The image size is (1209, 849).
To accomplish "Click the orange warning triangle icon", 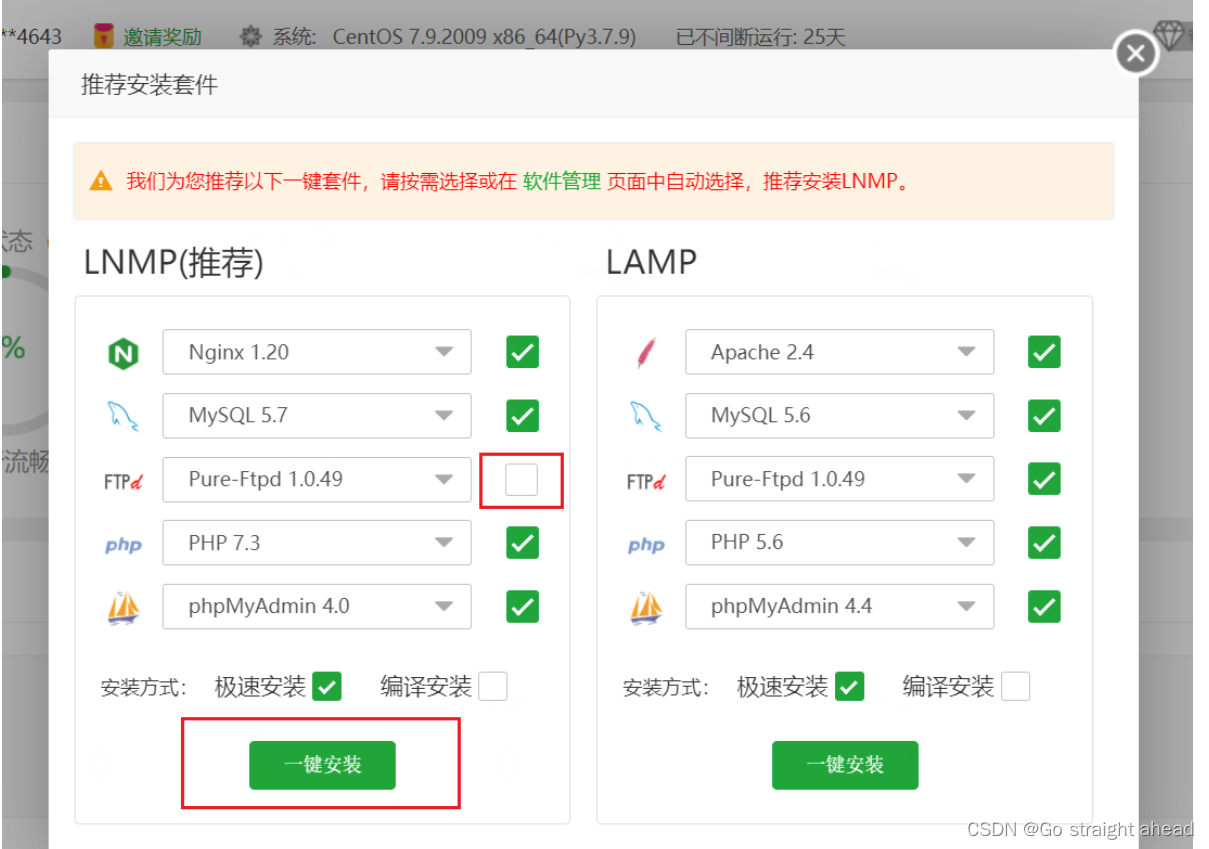I will pos(101,181).
